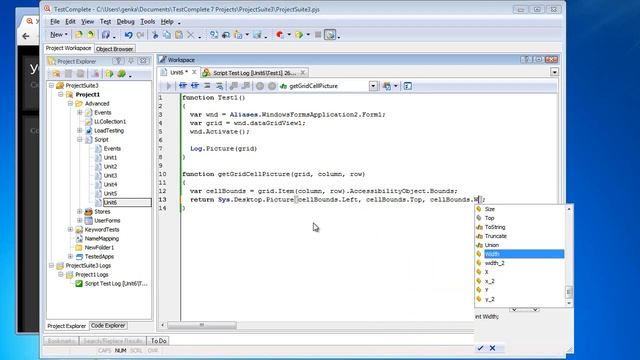Choose width_2 in the autocomplete list
The width and height of the screenshot is (640, 360).
pyautogui.click(x=494, y=263)
